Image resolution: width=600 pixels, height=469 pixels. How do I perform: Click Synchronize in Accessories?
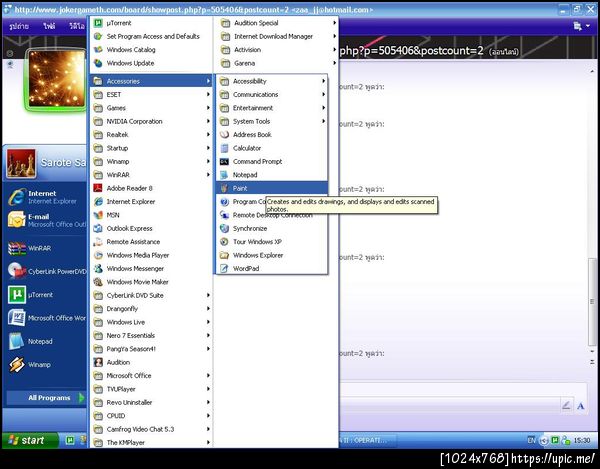pos(272,228)
